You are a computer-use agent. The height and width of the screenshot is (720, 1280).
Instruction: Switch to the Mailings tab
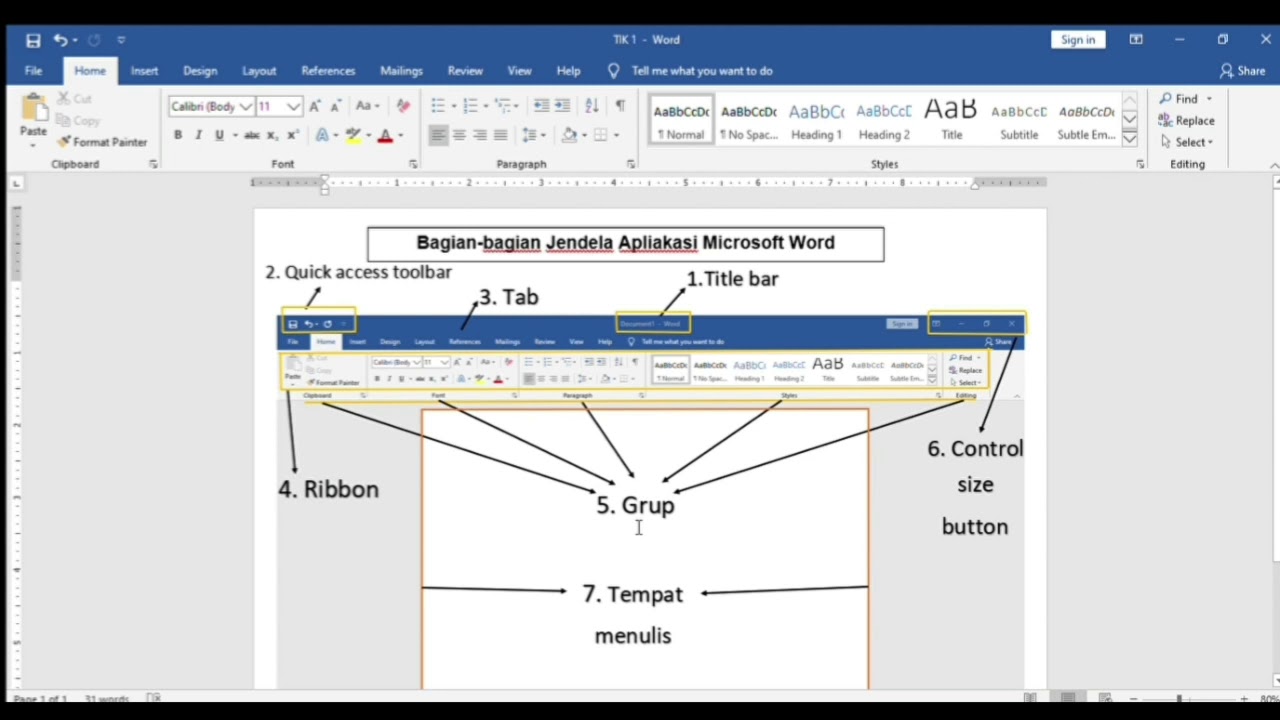click(401, 71)
